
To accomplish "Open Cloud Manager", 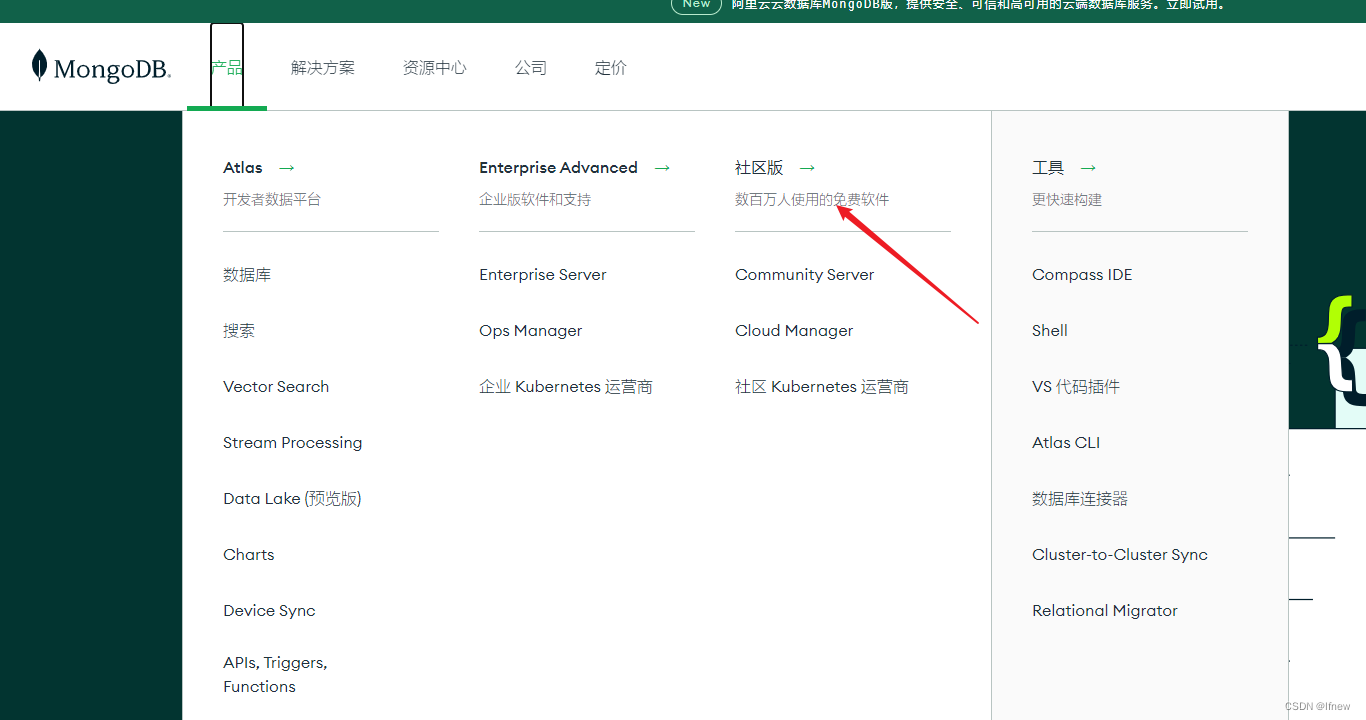I will (x=794, y=331).
